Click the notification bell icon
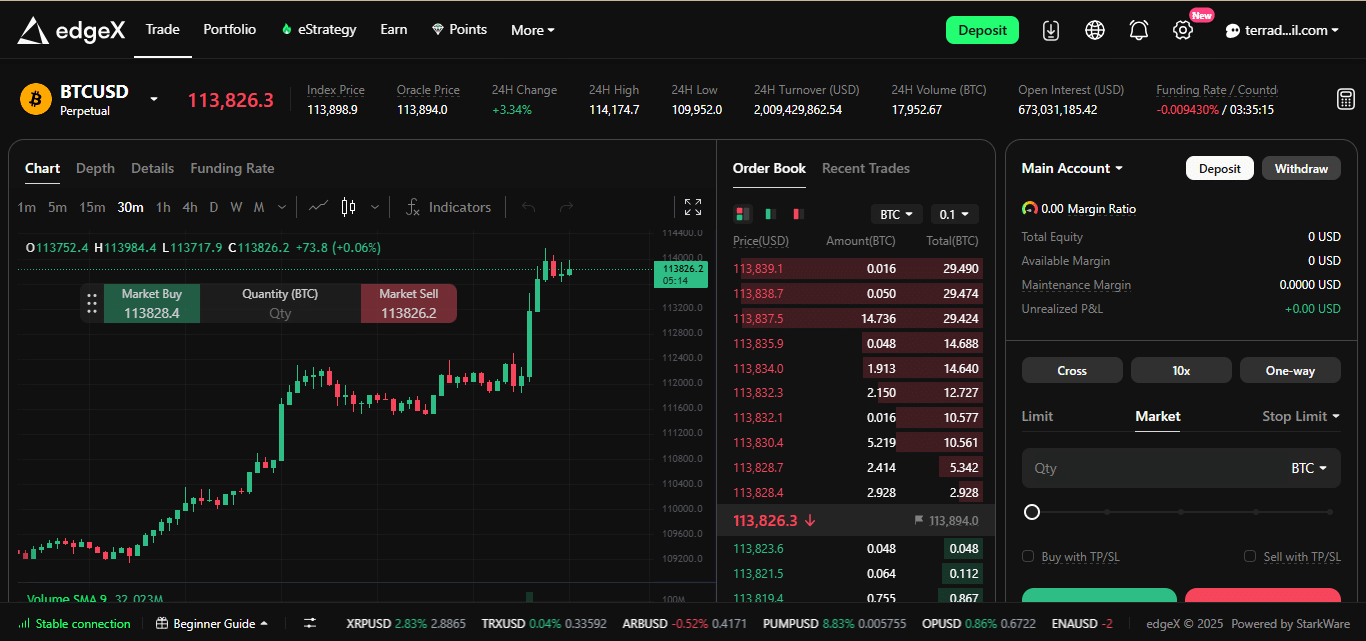Viewport: 1366px width, 641px height. click(1139, 30)
